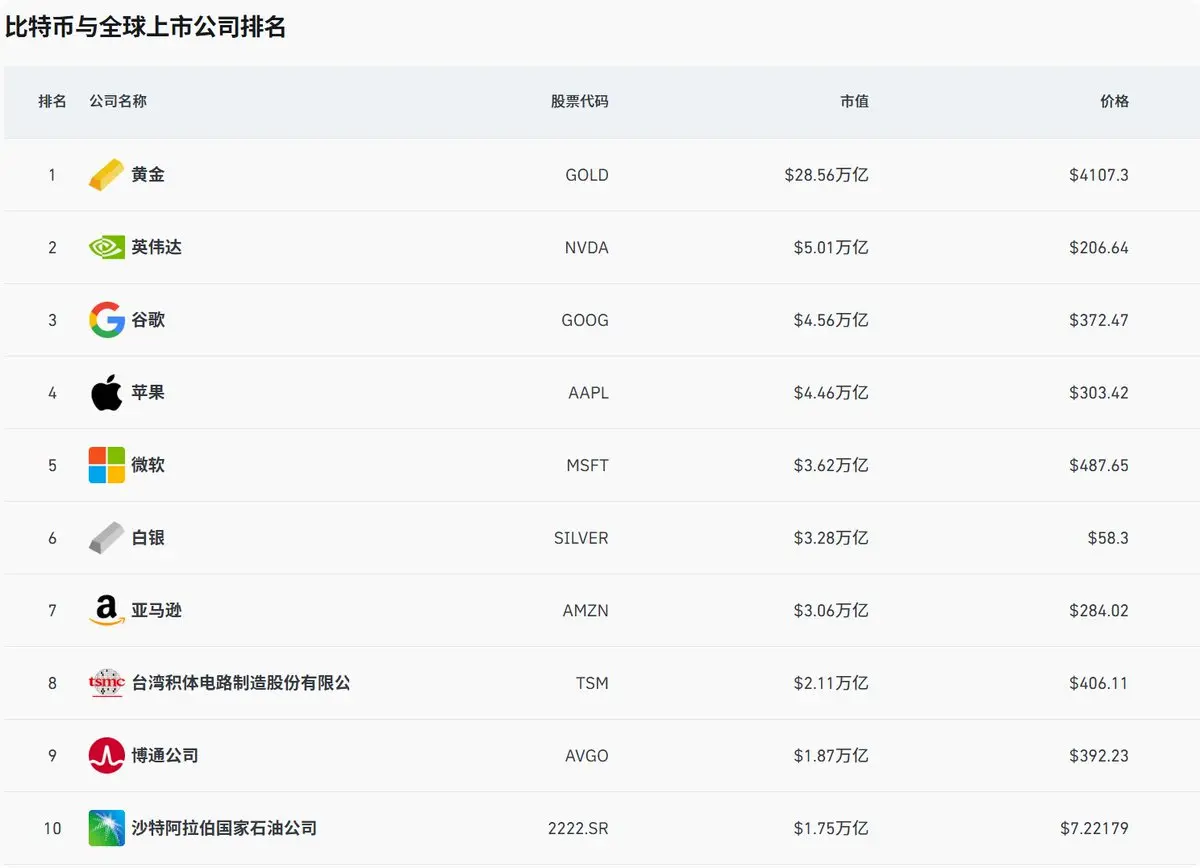
Task: Select the TSM ticker code
Action: point(592,683)
